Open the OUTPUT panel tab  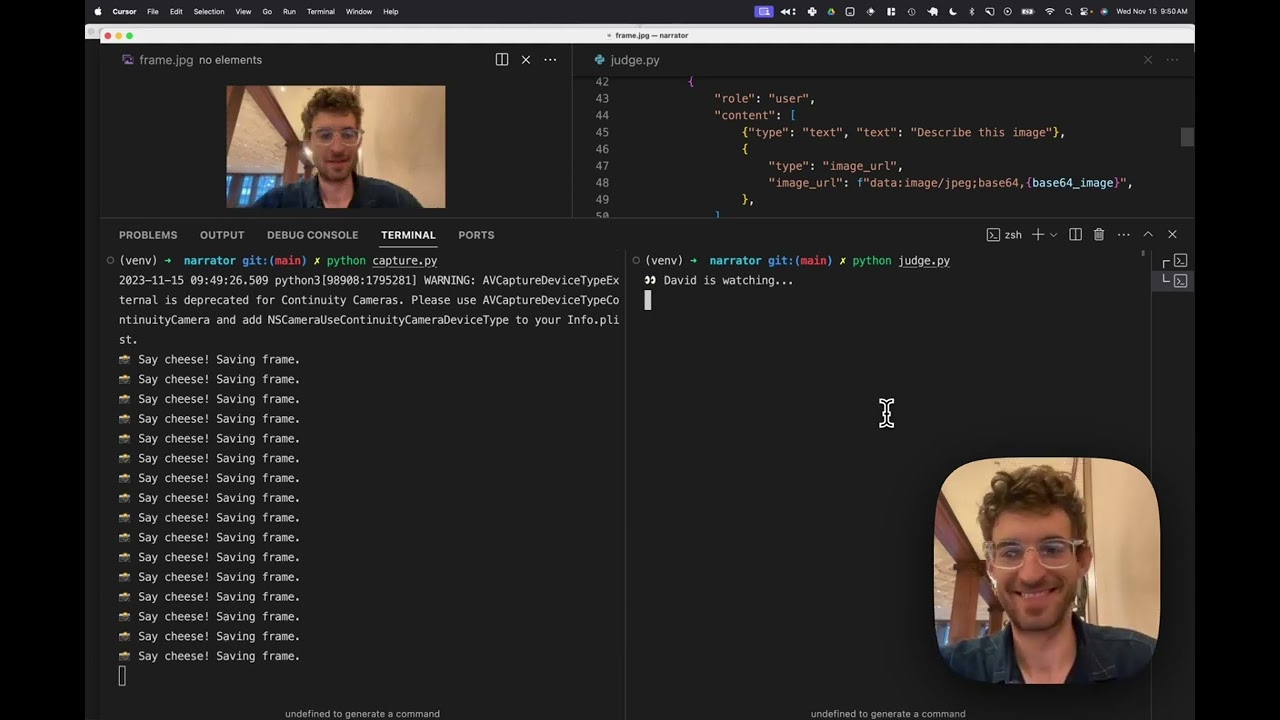pyautogui.click(x=222, y=235)
